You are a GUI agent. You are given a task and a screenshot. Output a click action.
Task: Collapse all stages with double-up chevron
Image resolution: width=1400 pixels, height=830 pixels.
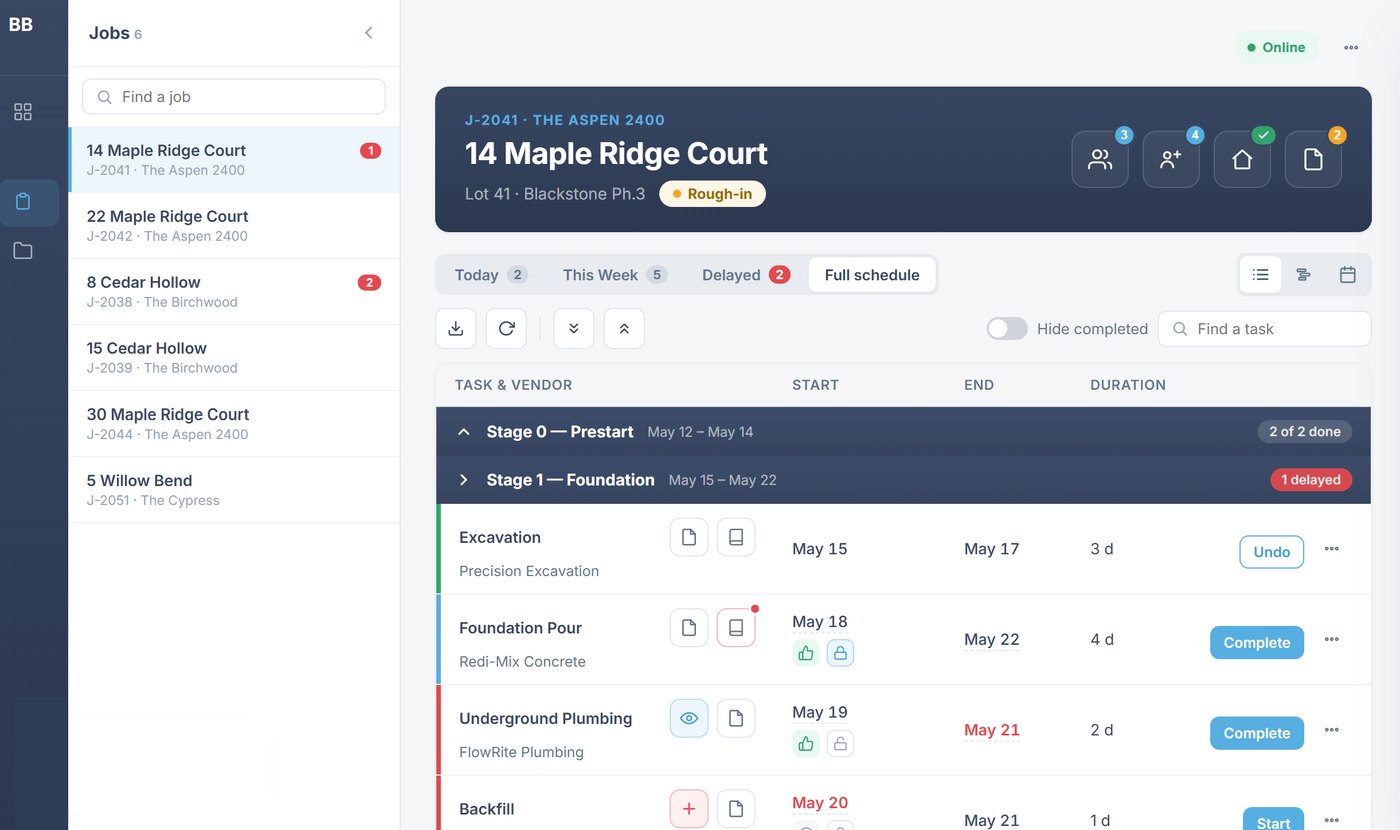click(624, 328)
